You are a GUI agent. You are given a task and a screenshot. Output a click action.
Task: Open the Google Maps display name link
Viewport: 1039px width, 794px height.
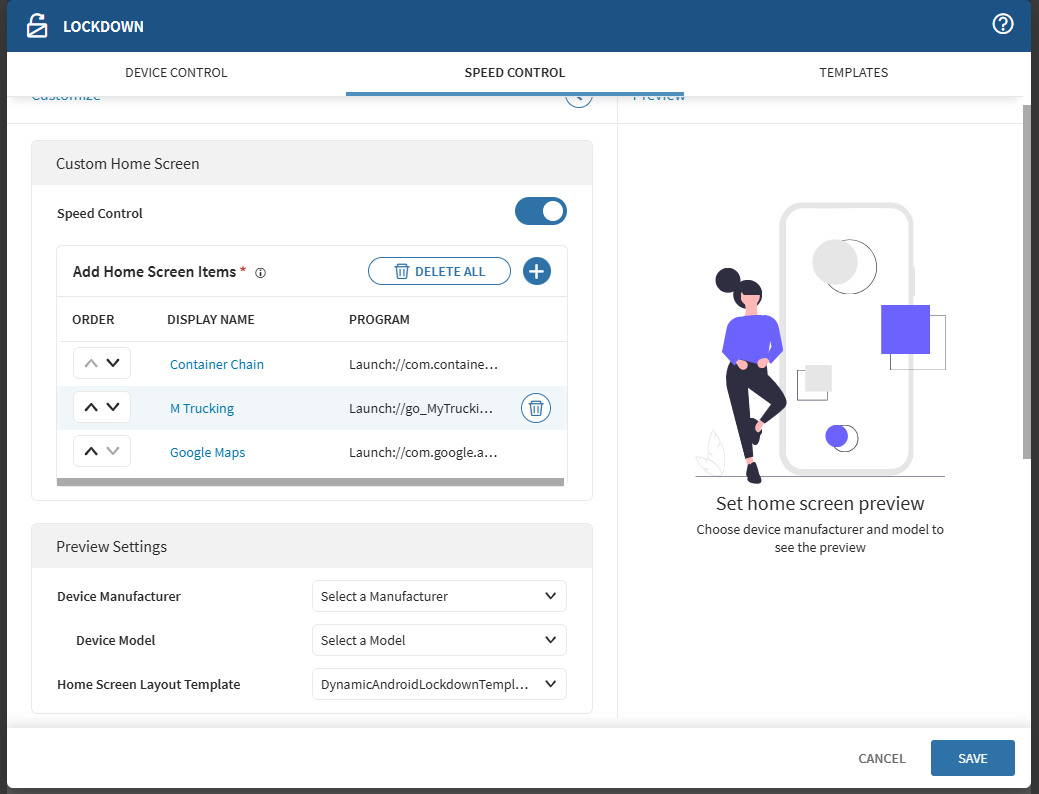[207, 452]
